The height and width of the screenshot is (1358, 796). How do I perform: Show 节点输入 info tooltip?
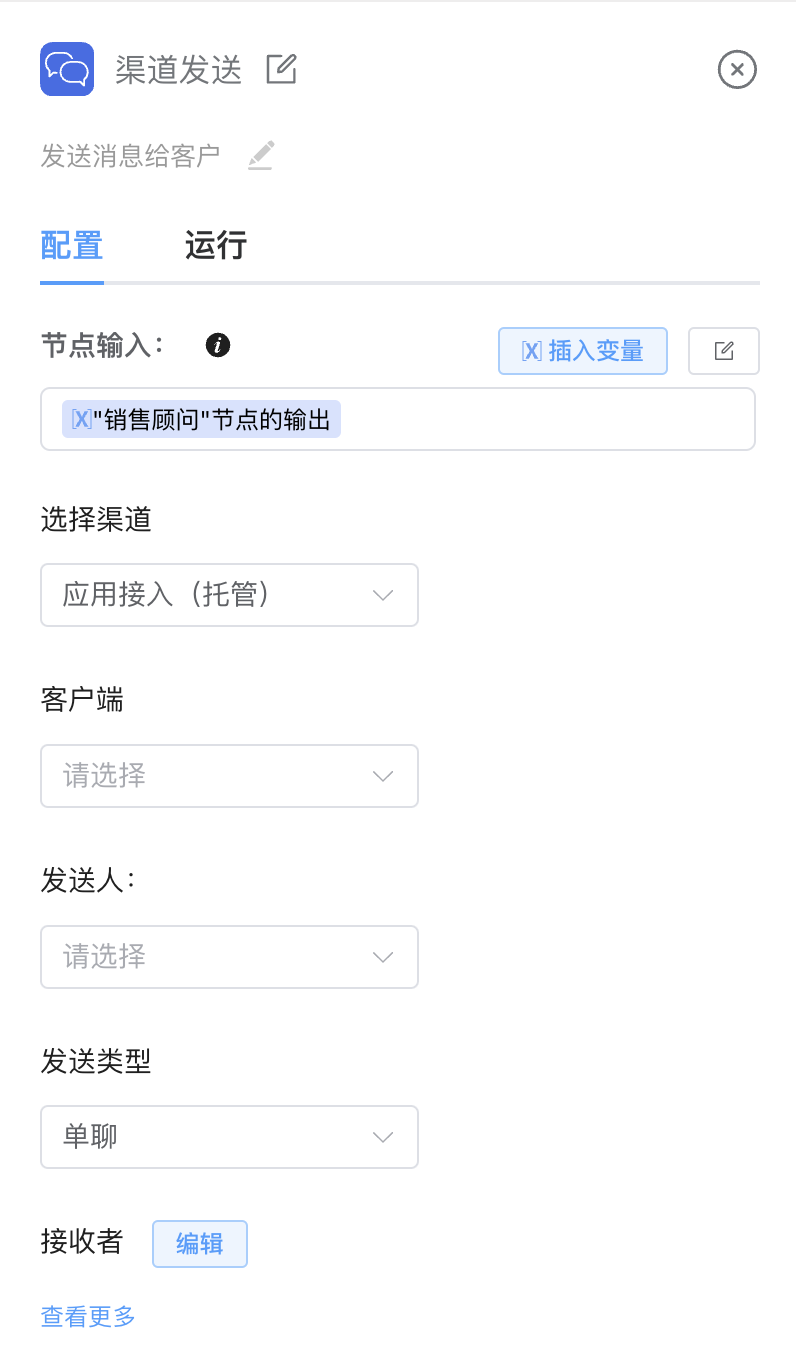(x=218, y=346)
